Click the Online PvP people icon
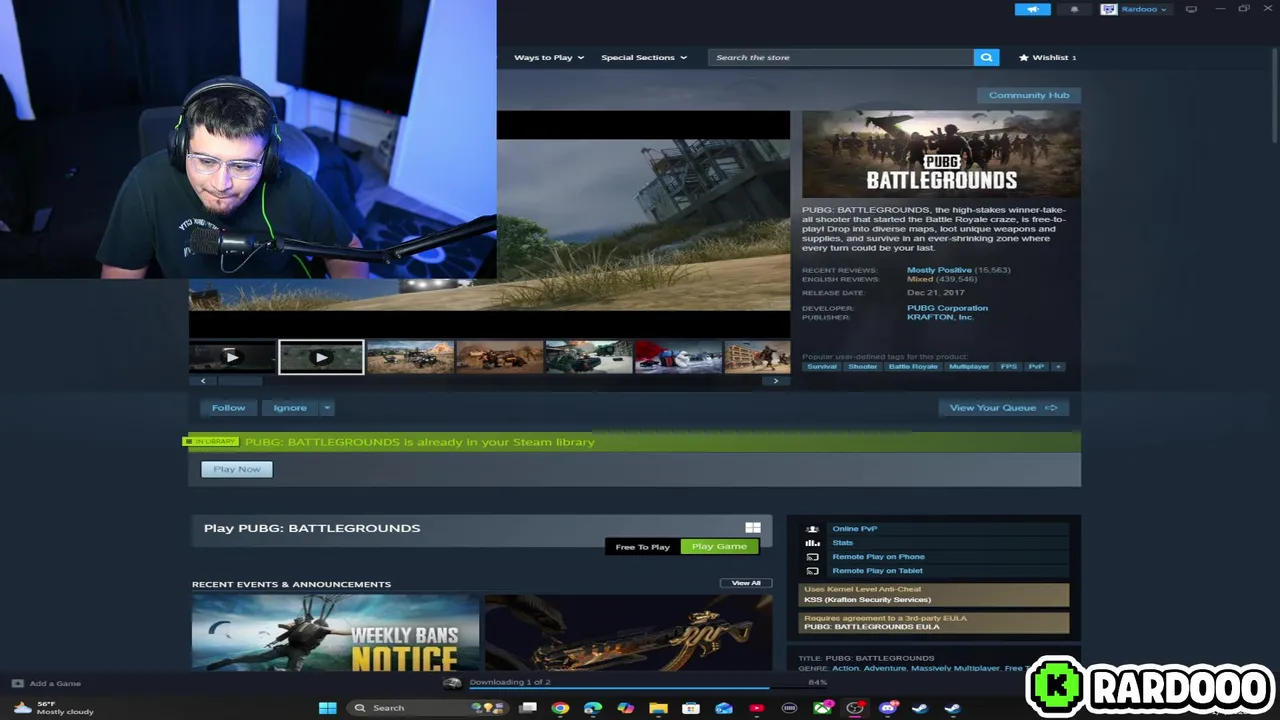1280x720 pixels. coord(812,528)
